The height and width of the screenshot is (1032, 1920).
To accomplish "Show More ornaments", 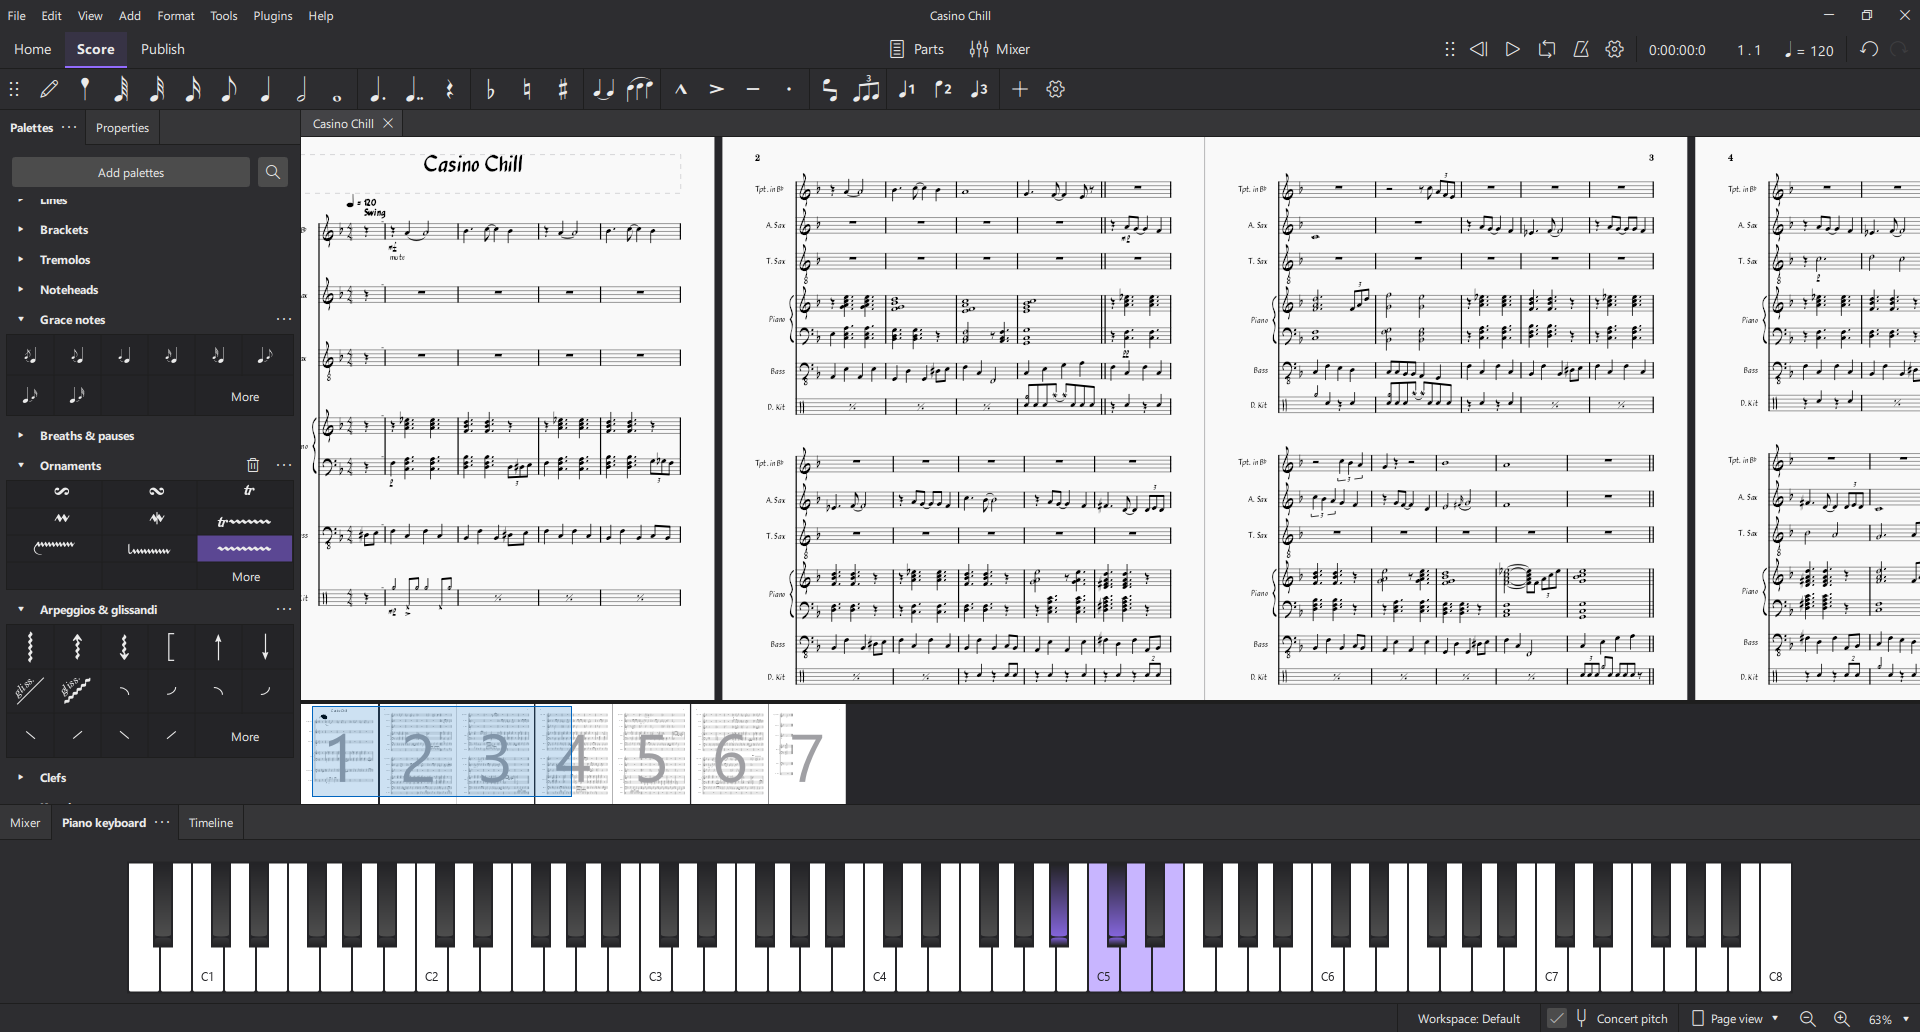I will tap(245, 576).
